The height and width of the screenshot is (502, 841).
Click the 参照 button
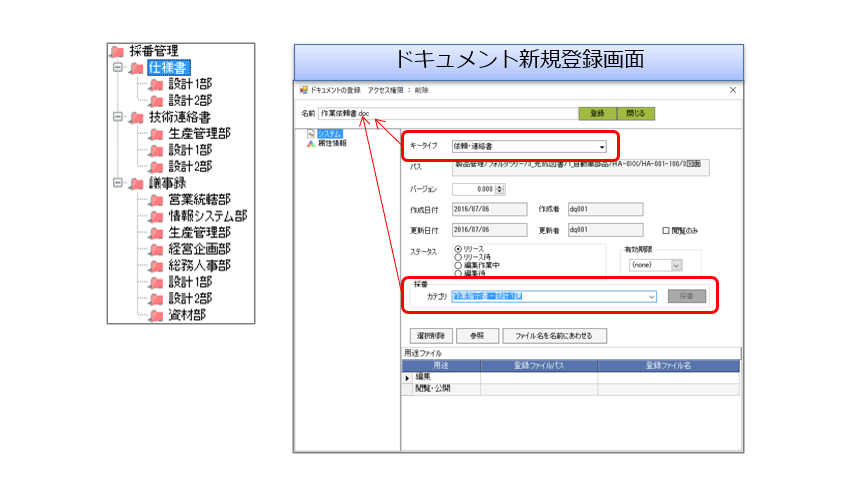477,336
